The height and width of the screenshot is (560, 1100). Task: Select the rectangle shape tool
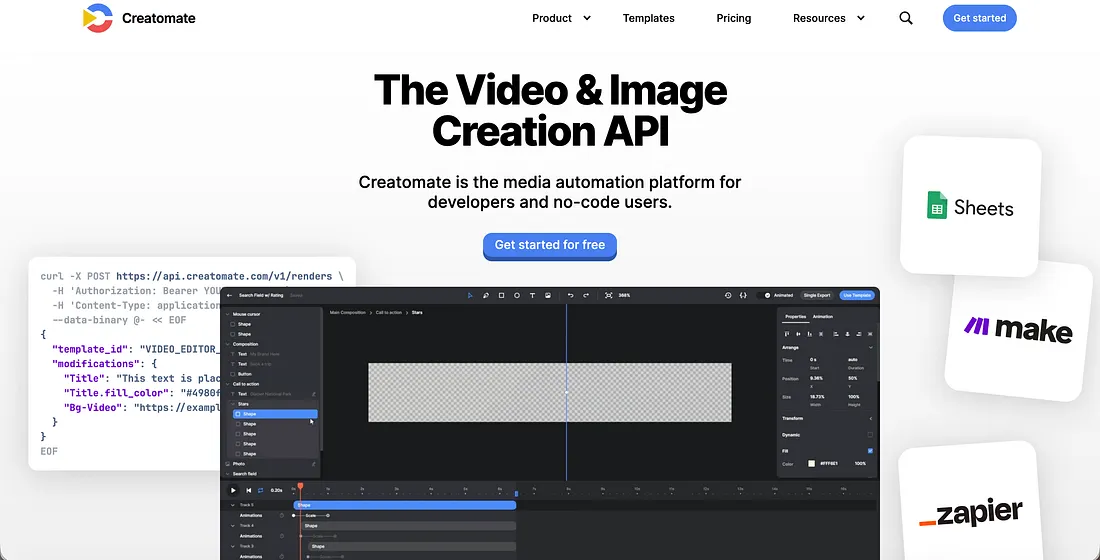(501, 295)
